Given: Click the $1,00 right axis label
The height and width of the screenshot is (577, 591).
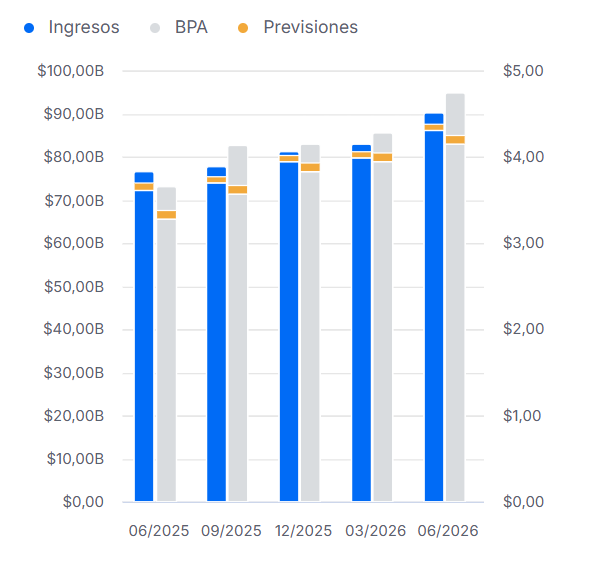Looking at the screenshot, I should [x=522, y=416].
